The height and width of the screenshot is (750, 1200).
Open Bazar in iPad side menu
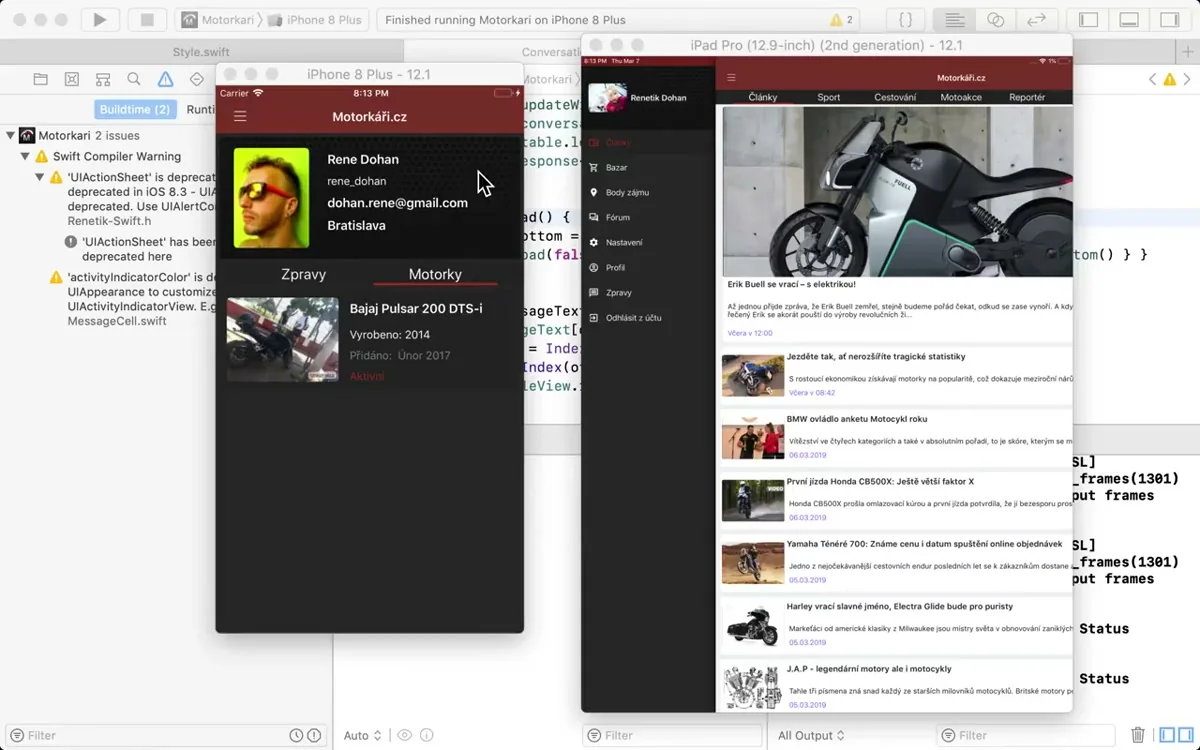pos(649,167)
